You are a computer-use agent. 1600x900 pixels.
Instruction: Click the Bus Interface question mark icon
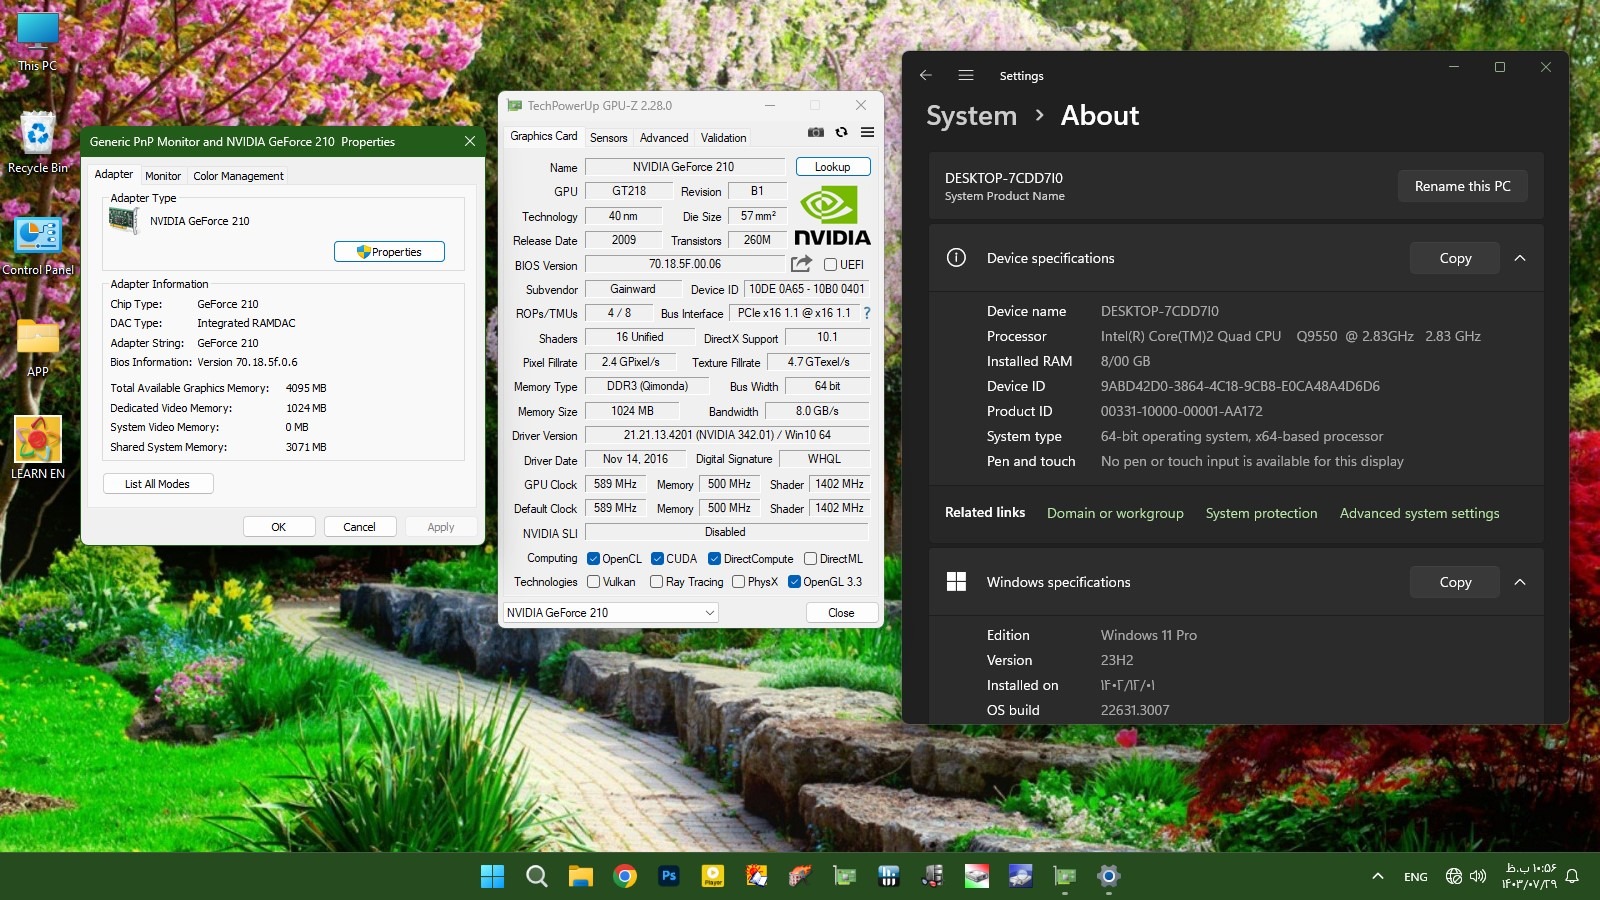click(867, 313)
